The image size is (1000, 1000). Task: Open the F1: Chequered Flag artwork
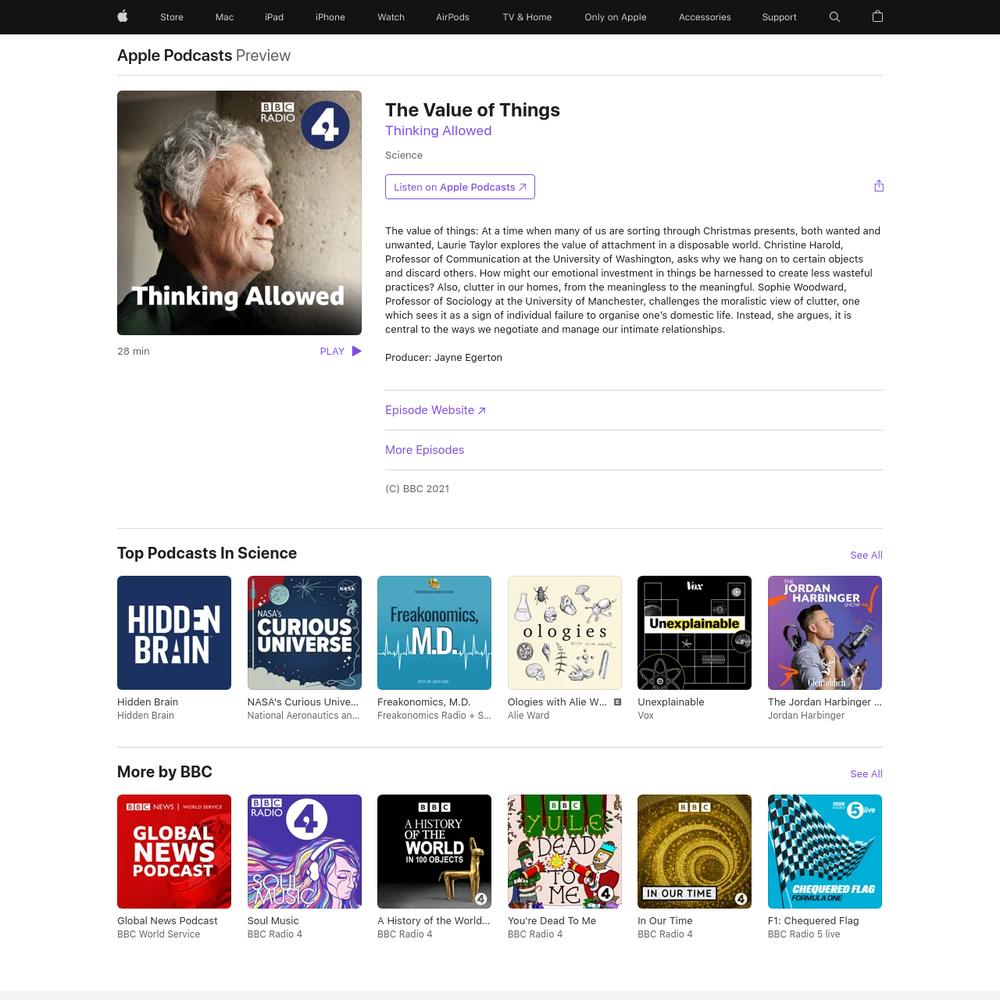tap(825, 851)
